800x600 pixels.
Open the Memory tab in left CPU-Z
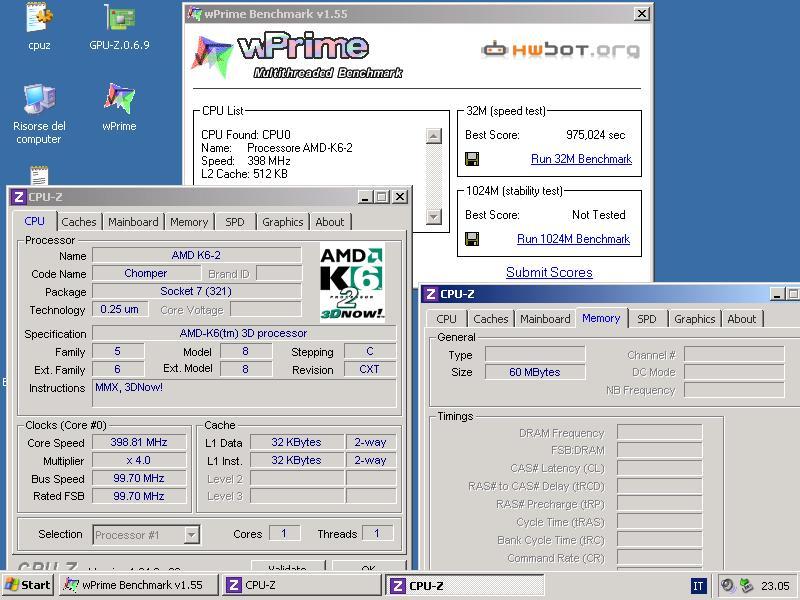coord(189,222)
